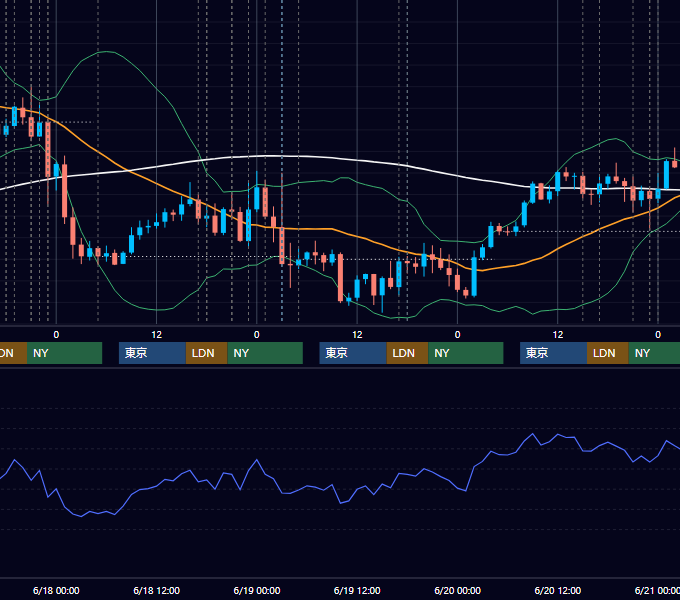Select the NY session block spanning 6/18 00:00

(65, 353)
